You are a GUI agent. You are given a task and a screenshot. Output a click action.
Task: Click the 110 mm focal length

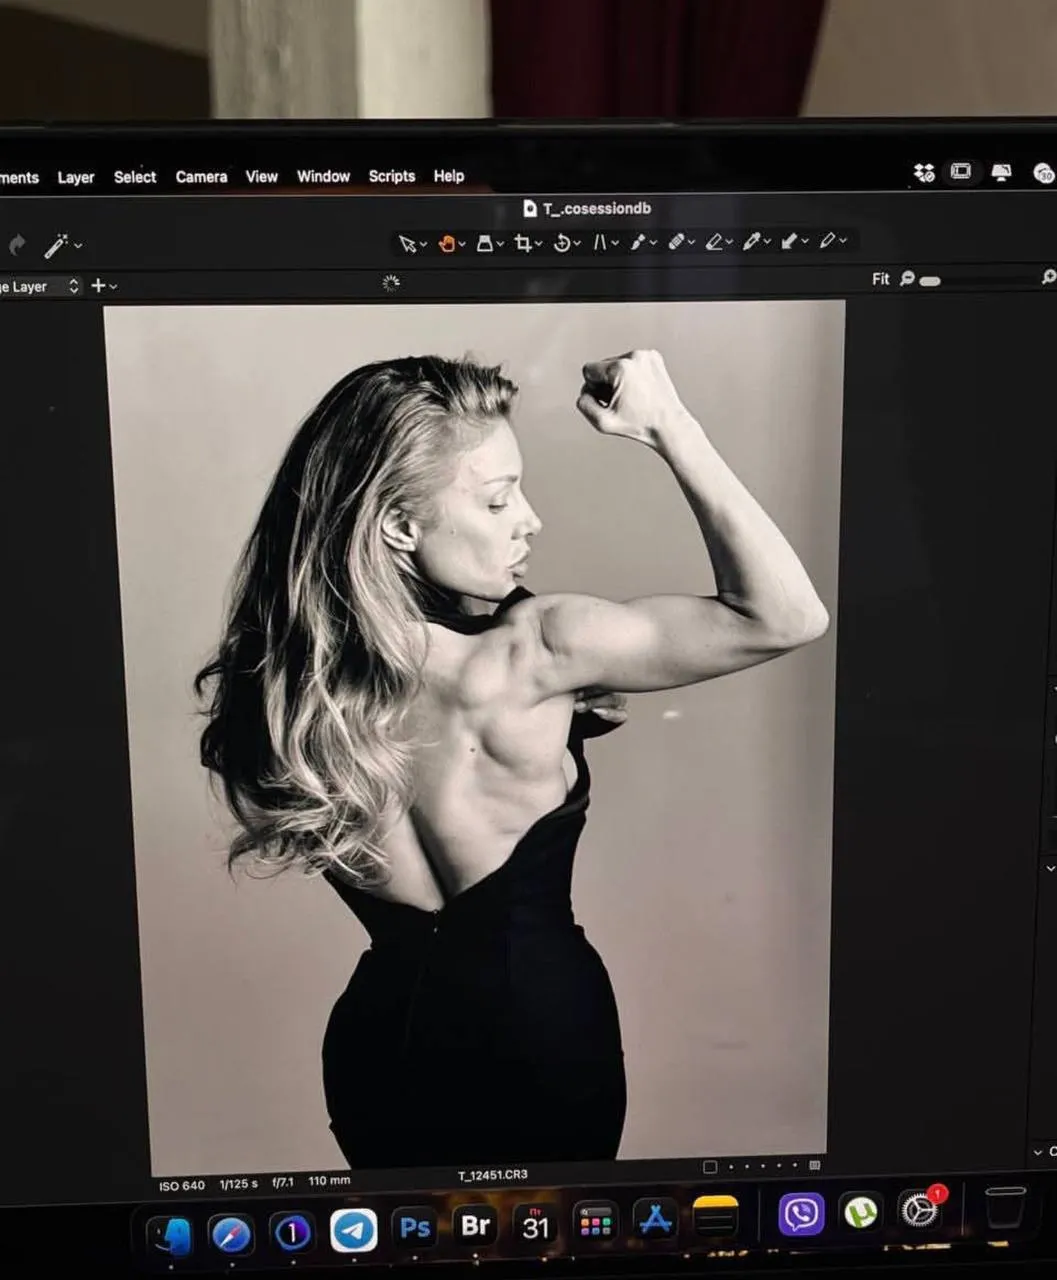[x=329, y=1181]
